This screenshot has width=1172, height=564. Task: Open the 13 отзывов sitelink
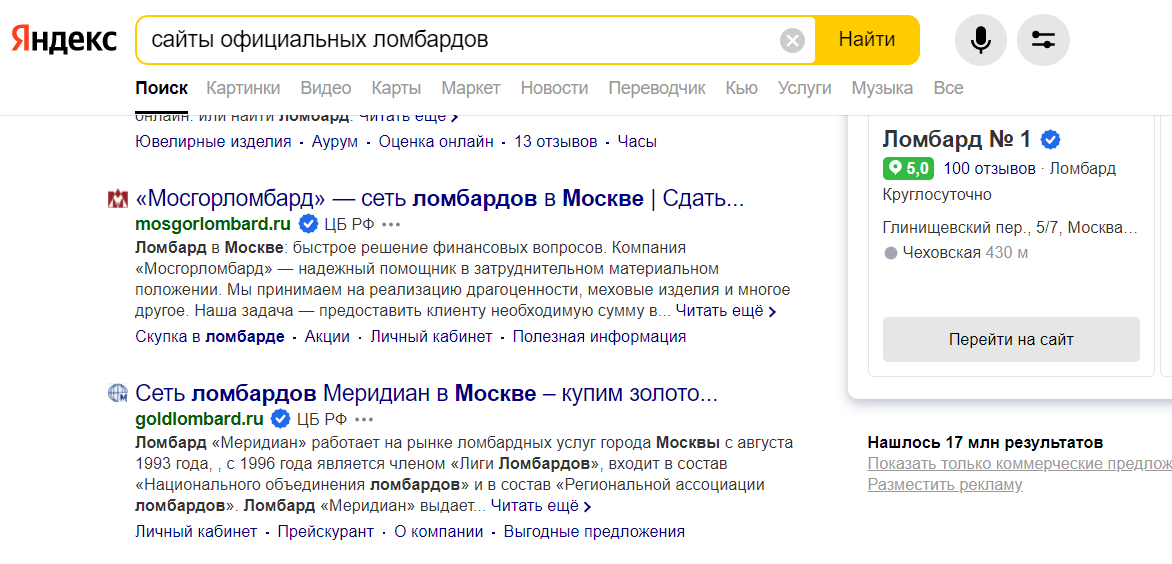(556, 142)
